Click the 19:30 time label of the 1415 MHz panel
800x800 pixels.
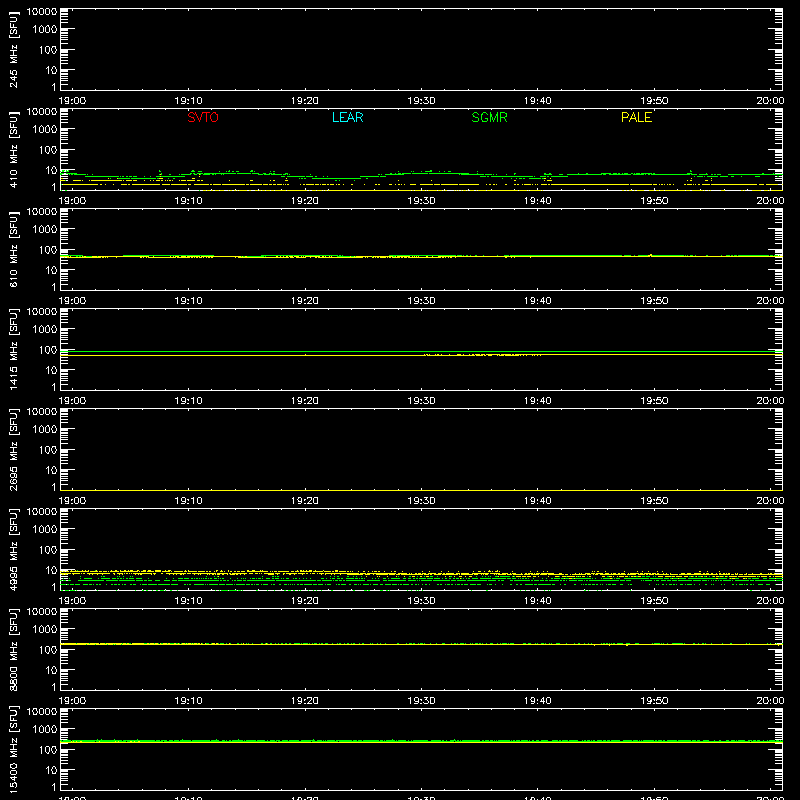click(421, 401)
